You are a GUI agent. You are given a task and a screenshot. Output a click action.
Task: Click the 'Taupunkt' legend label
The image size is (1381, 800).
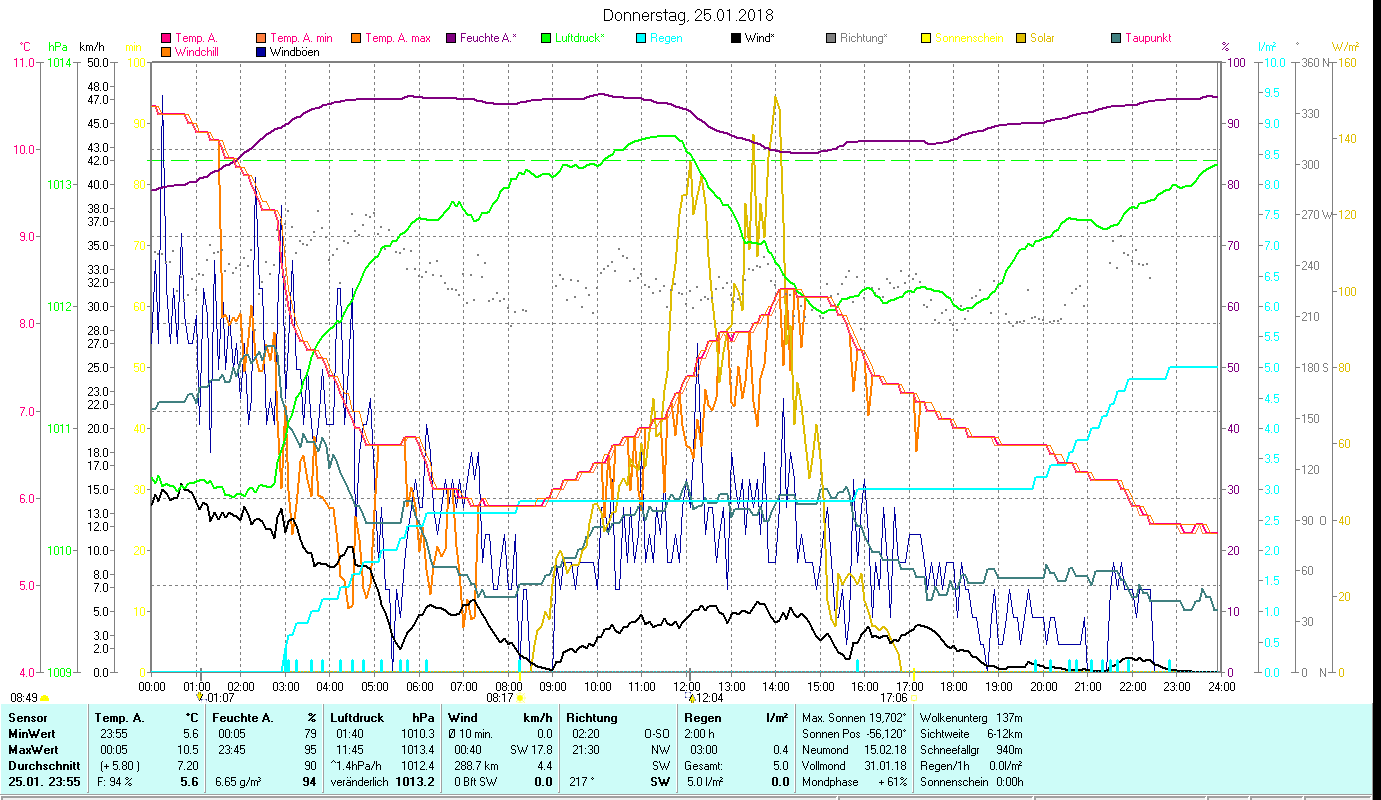[x=1148, y=39]
